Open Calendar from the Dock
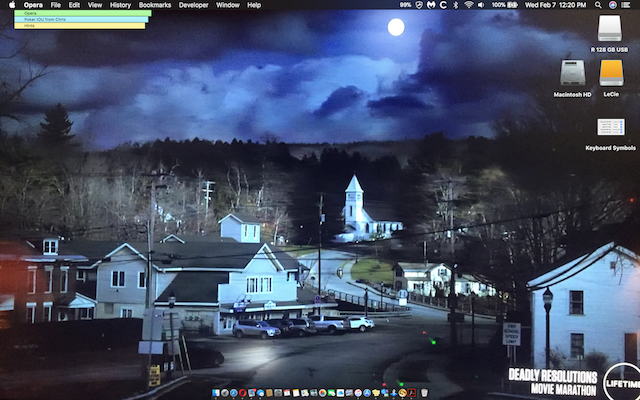The image size is (640, 400). (287, 393)
